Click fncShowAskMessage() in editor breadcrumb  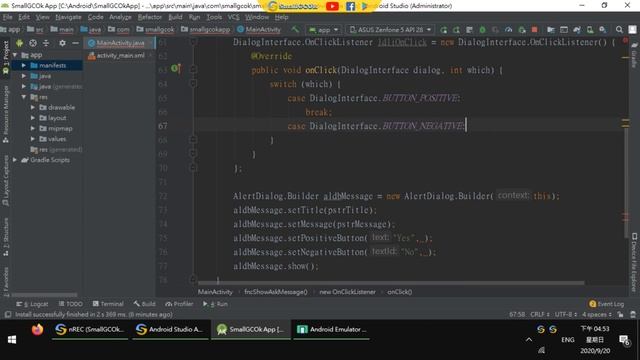[x=276, y=292]
